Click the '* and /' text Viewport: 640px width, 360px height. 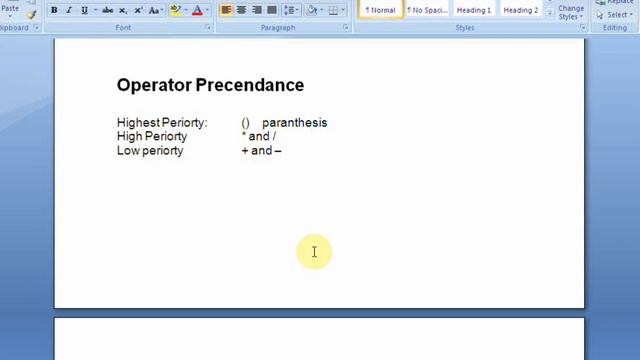[259, 136]
